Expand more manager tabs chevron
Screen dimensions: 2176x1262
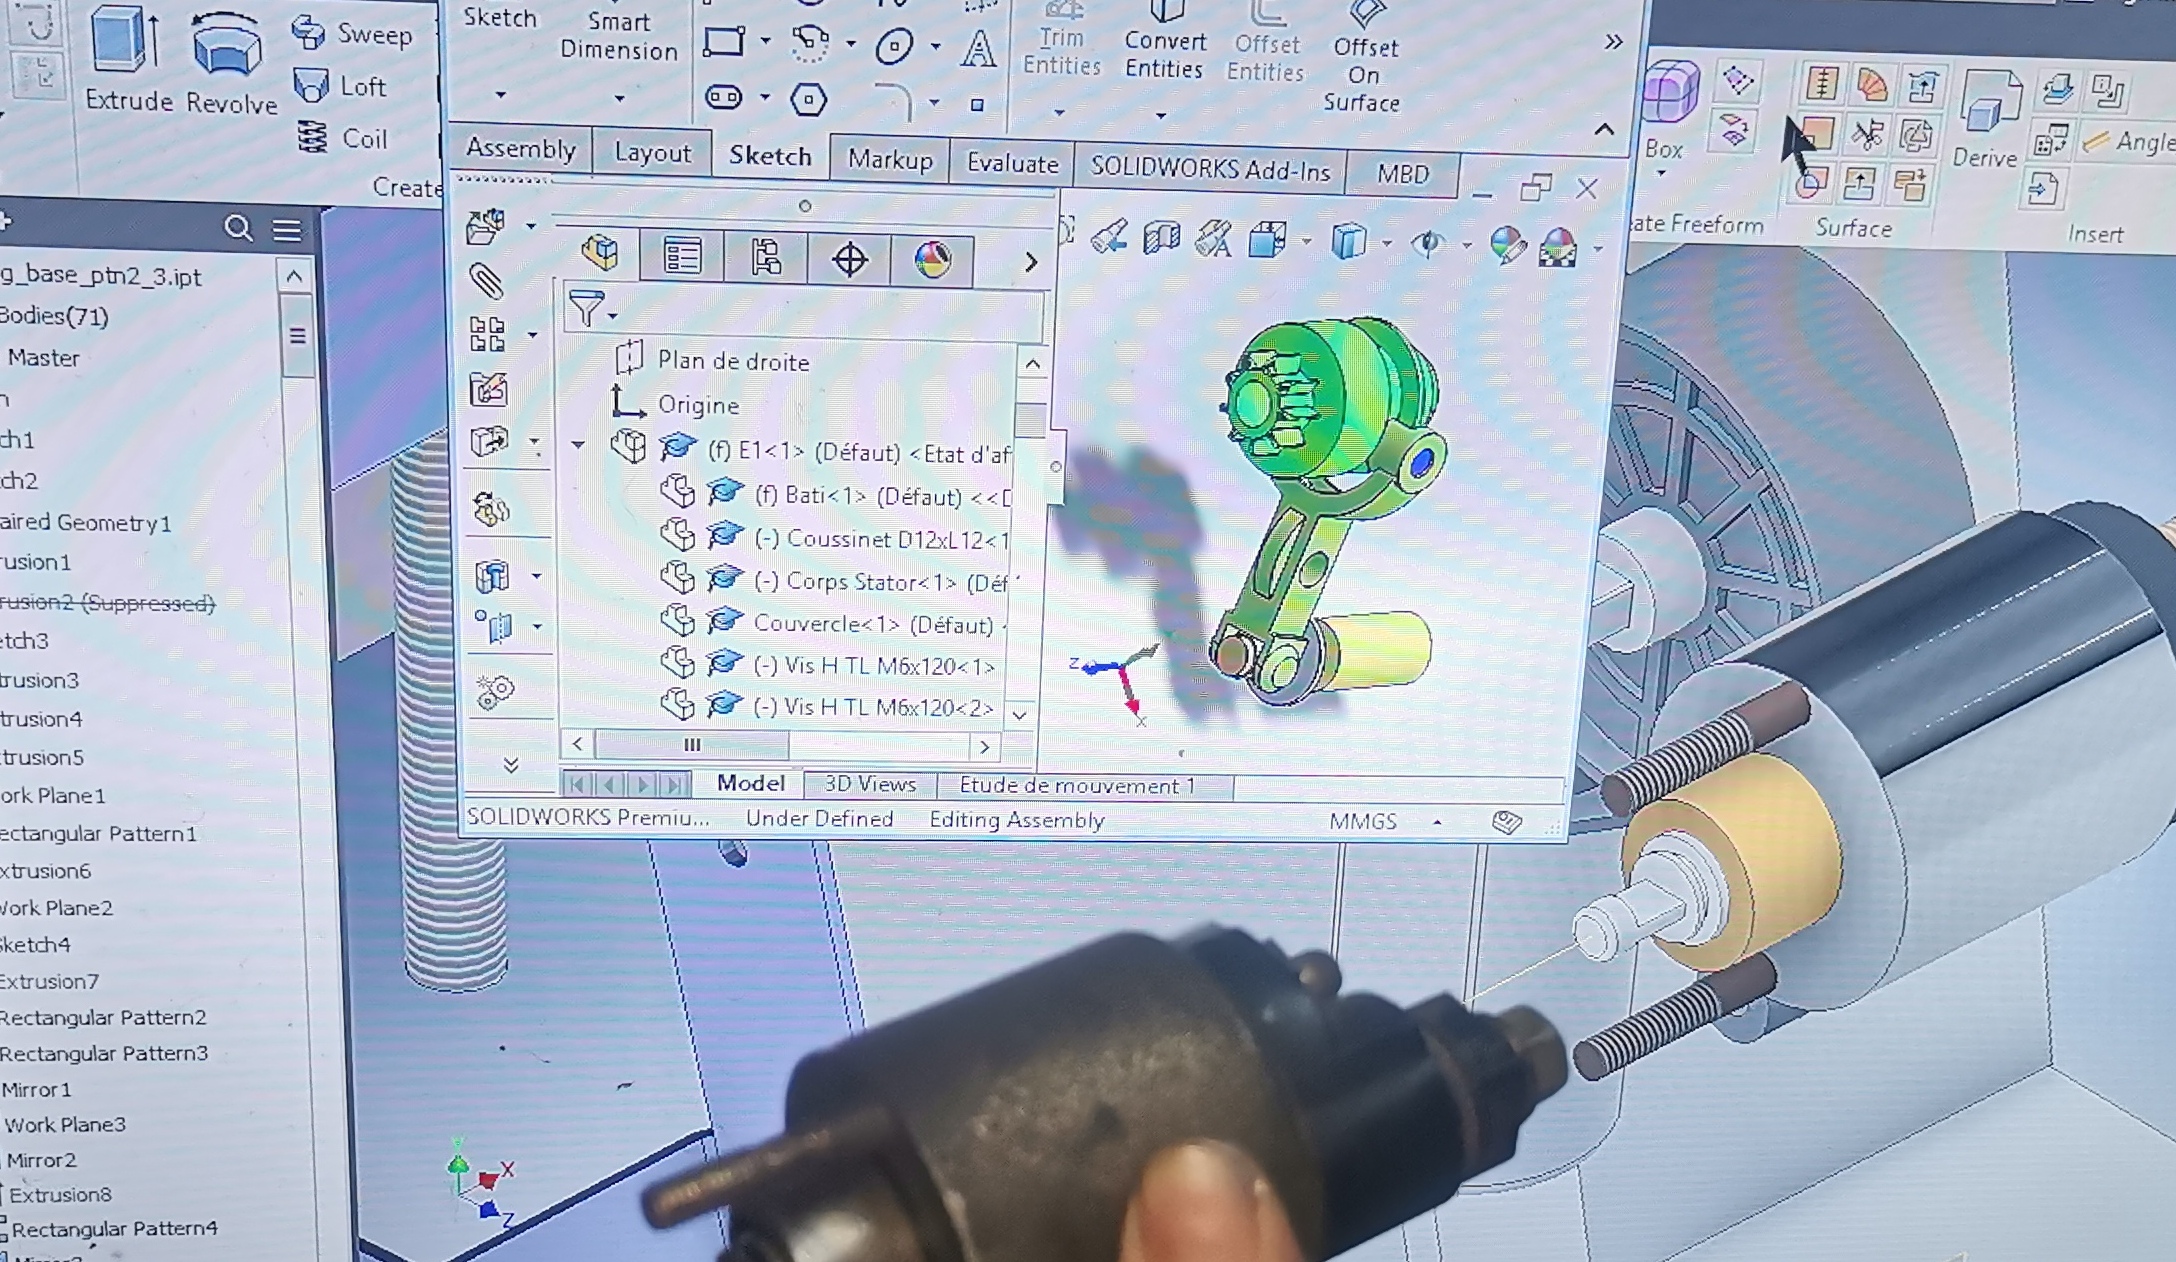pos(1031,263)
